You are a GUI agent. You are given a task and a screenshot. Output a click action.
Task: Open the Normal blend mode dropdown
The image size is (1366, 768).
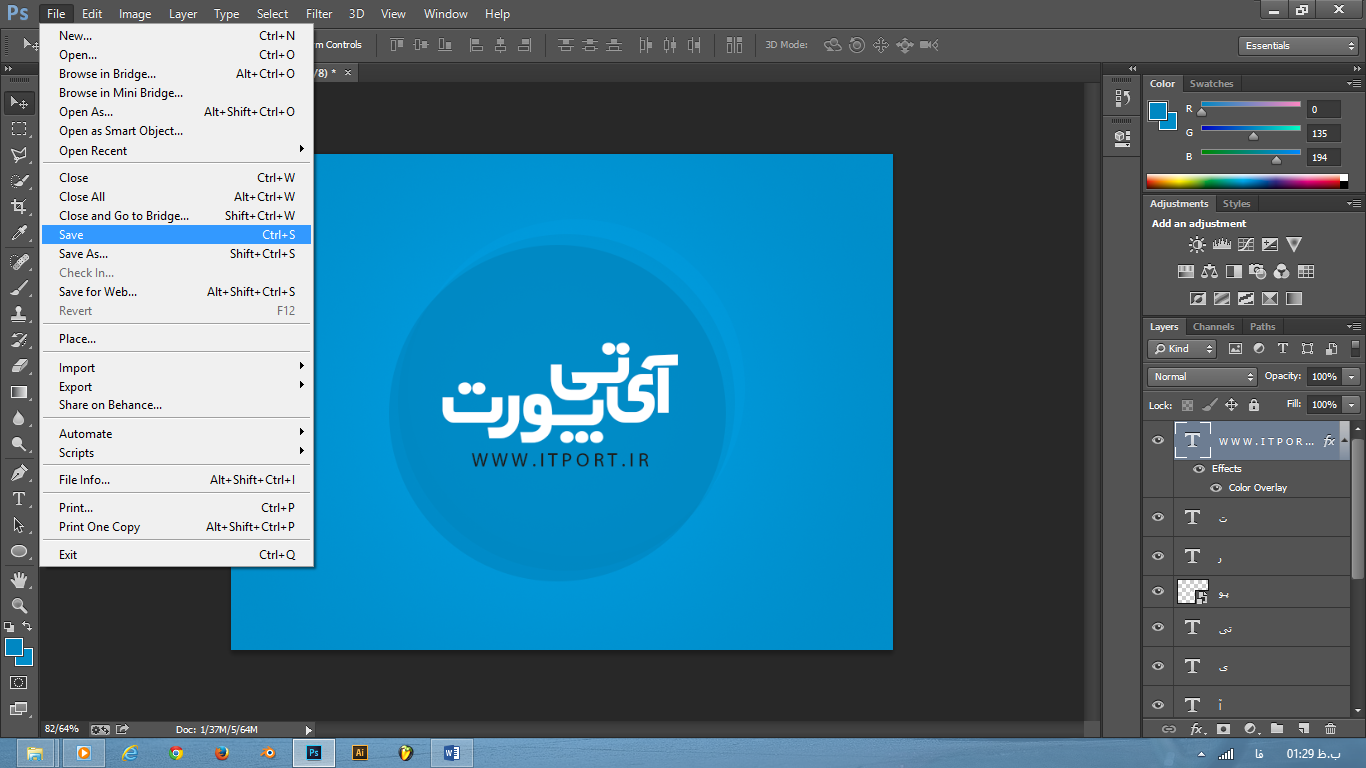pos(1202,377)
